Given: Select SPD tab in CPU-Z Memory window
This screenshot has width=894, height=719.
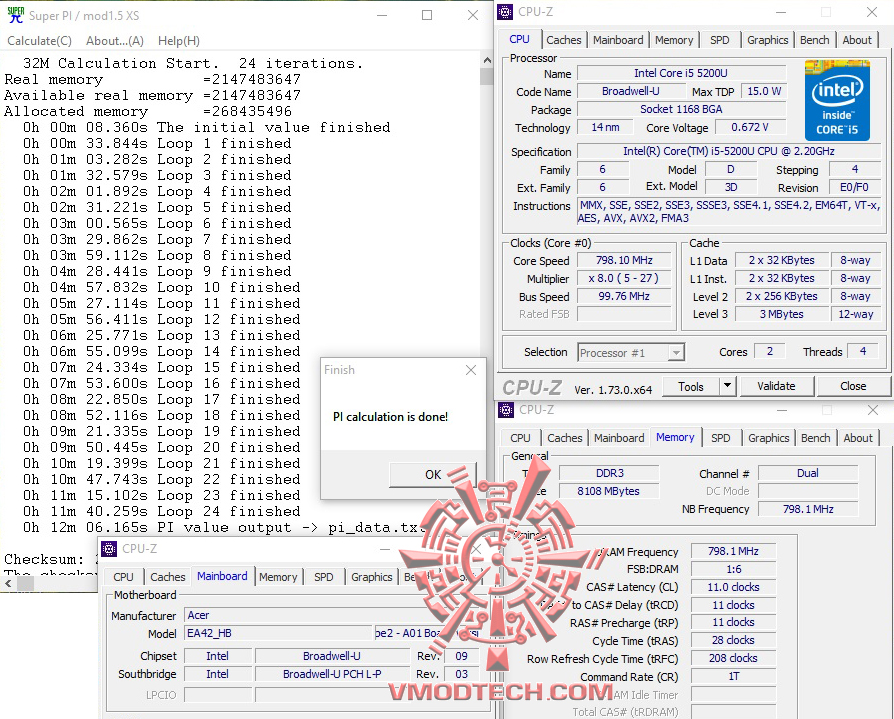Looking at the screenshot, I should [x=721, y=438].
